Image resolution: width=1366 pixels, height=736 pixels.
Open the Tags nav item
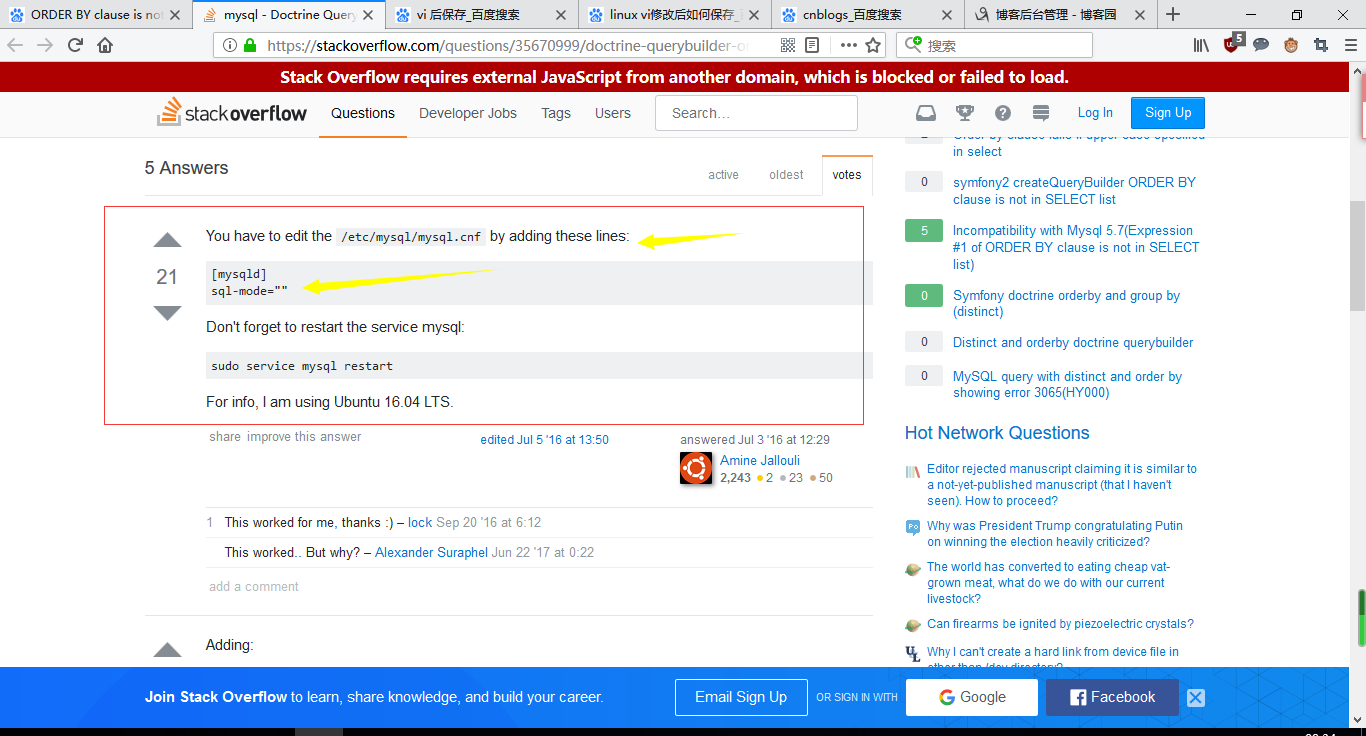pyautogui.click(x=556, y=114)
